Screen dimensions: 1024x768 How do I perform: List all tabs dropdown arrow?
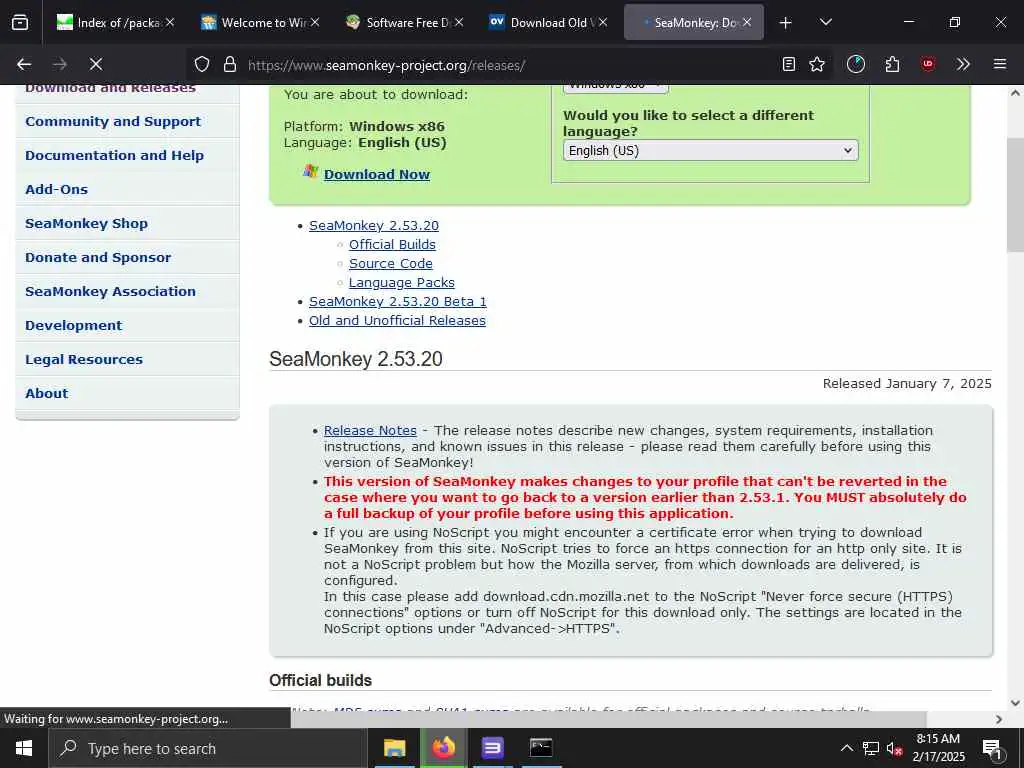pyautogui.click(x=825, y=22)
